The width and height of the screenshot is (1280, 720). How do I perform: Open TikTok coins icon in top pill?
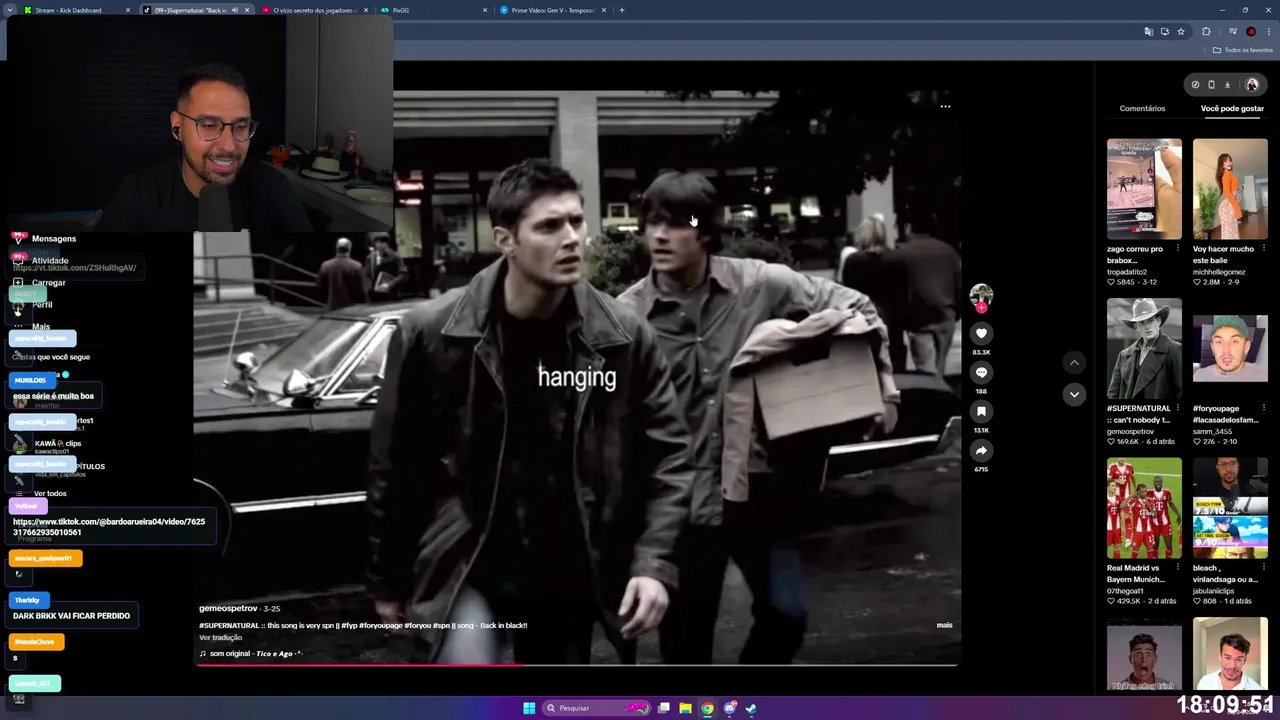click(x=1195, y=85)
